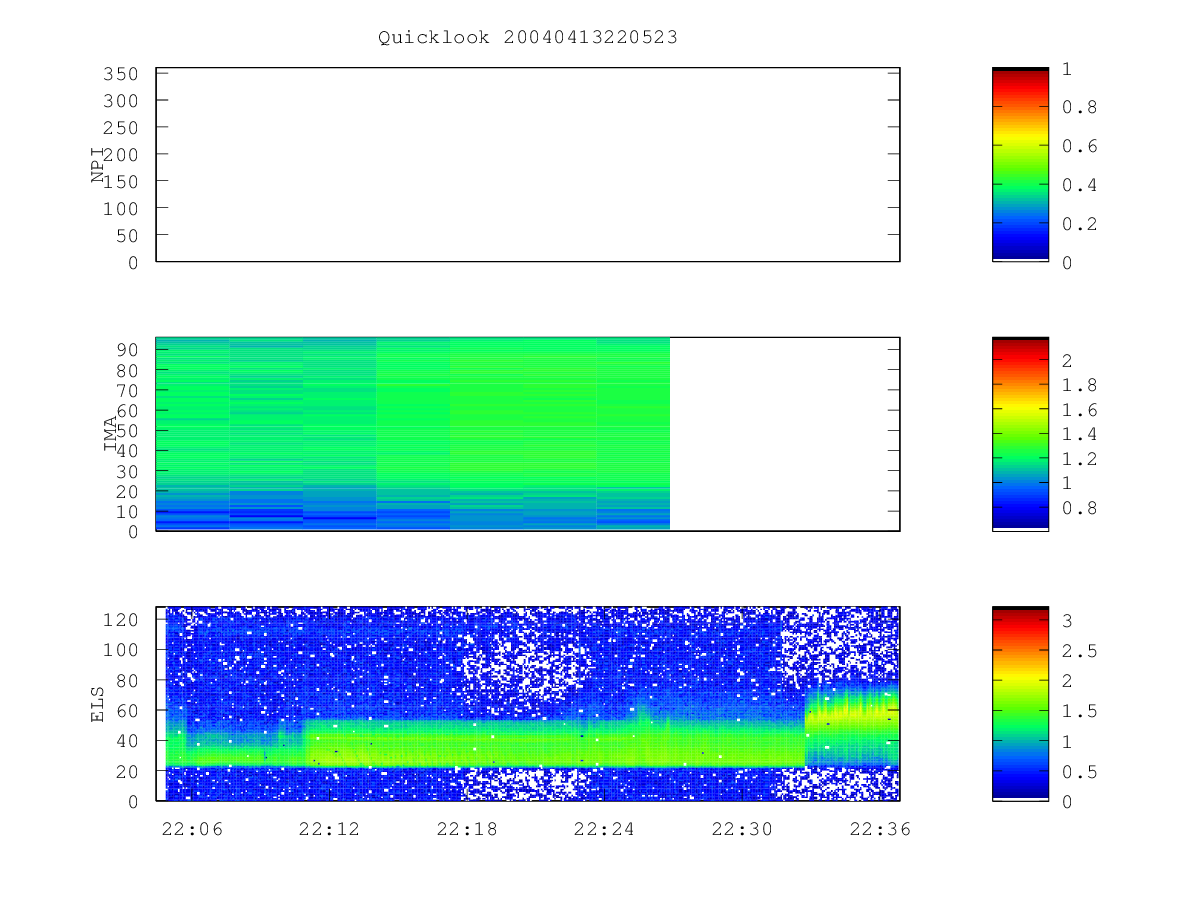This screenshot has height=900, width=1200.
Task: Click the 0.4 label on NPI colorbar
Action: (x=1078, y=185)
